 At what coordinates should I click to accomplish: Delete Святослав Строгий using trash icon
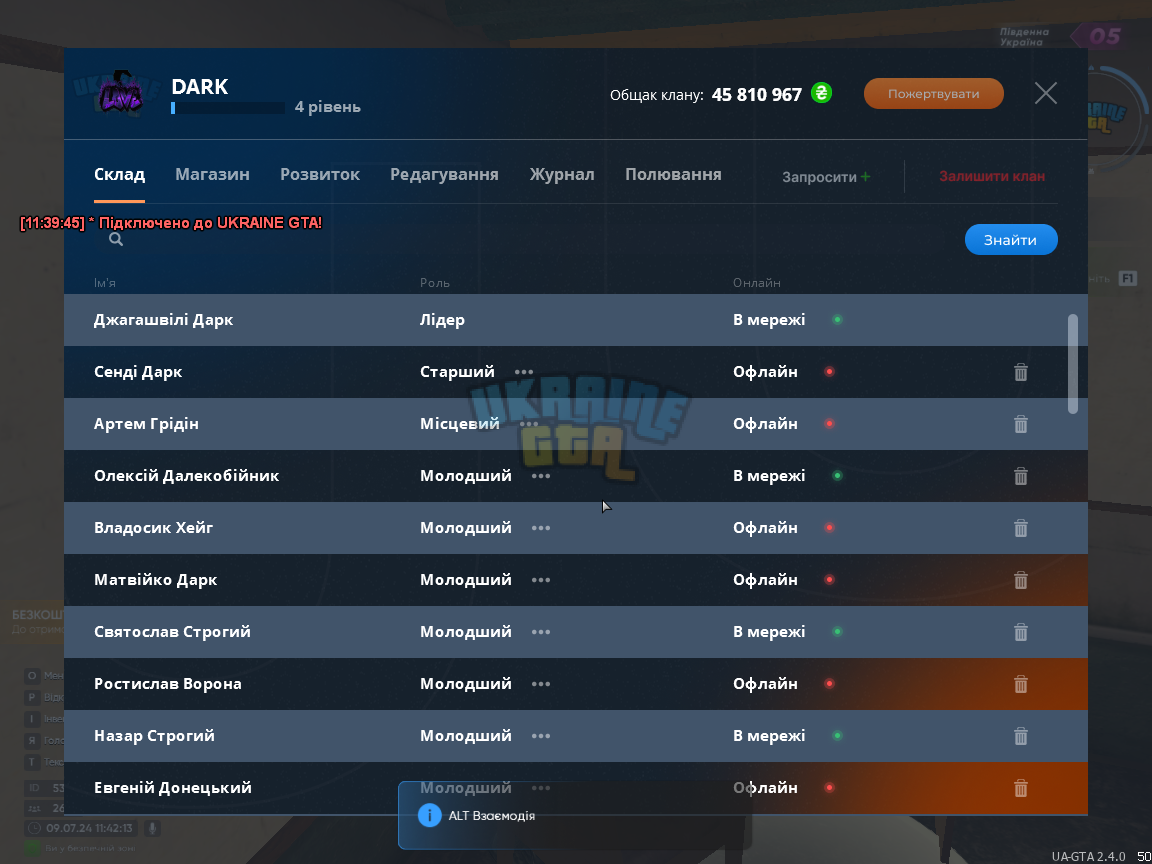tap(1020, 633)
